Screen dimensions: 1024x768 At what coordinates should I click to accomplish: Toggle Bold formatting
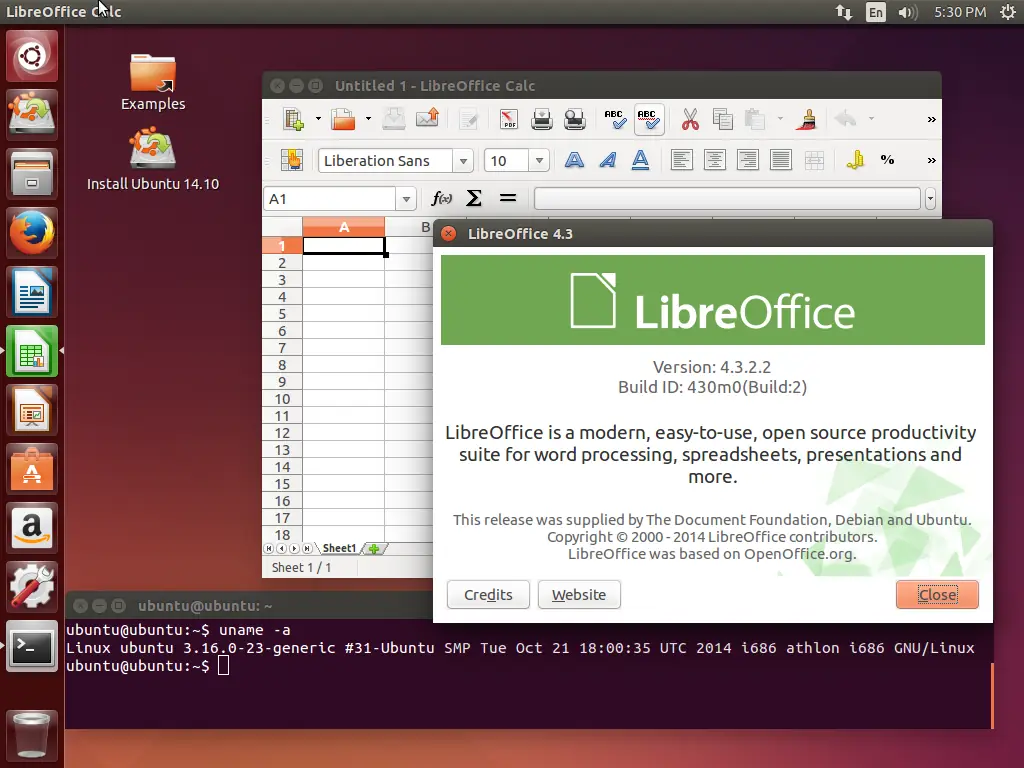574,160
